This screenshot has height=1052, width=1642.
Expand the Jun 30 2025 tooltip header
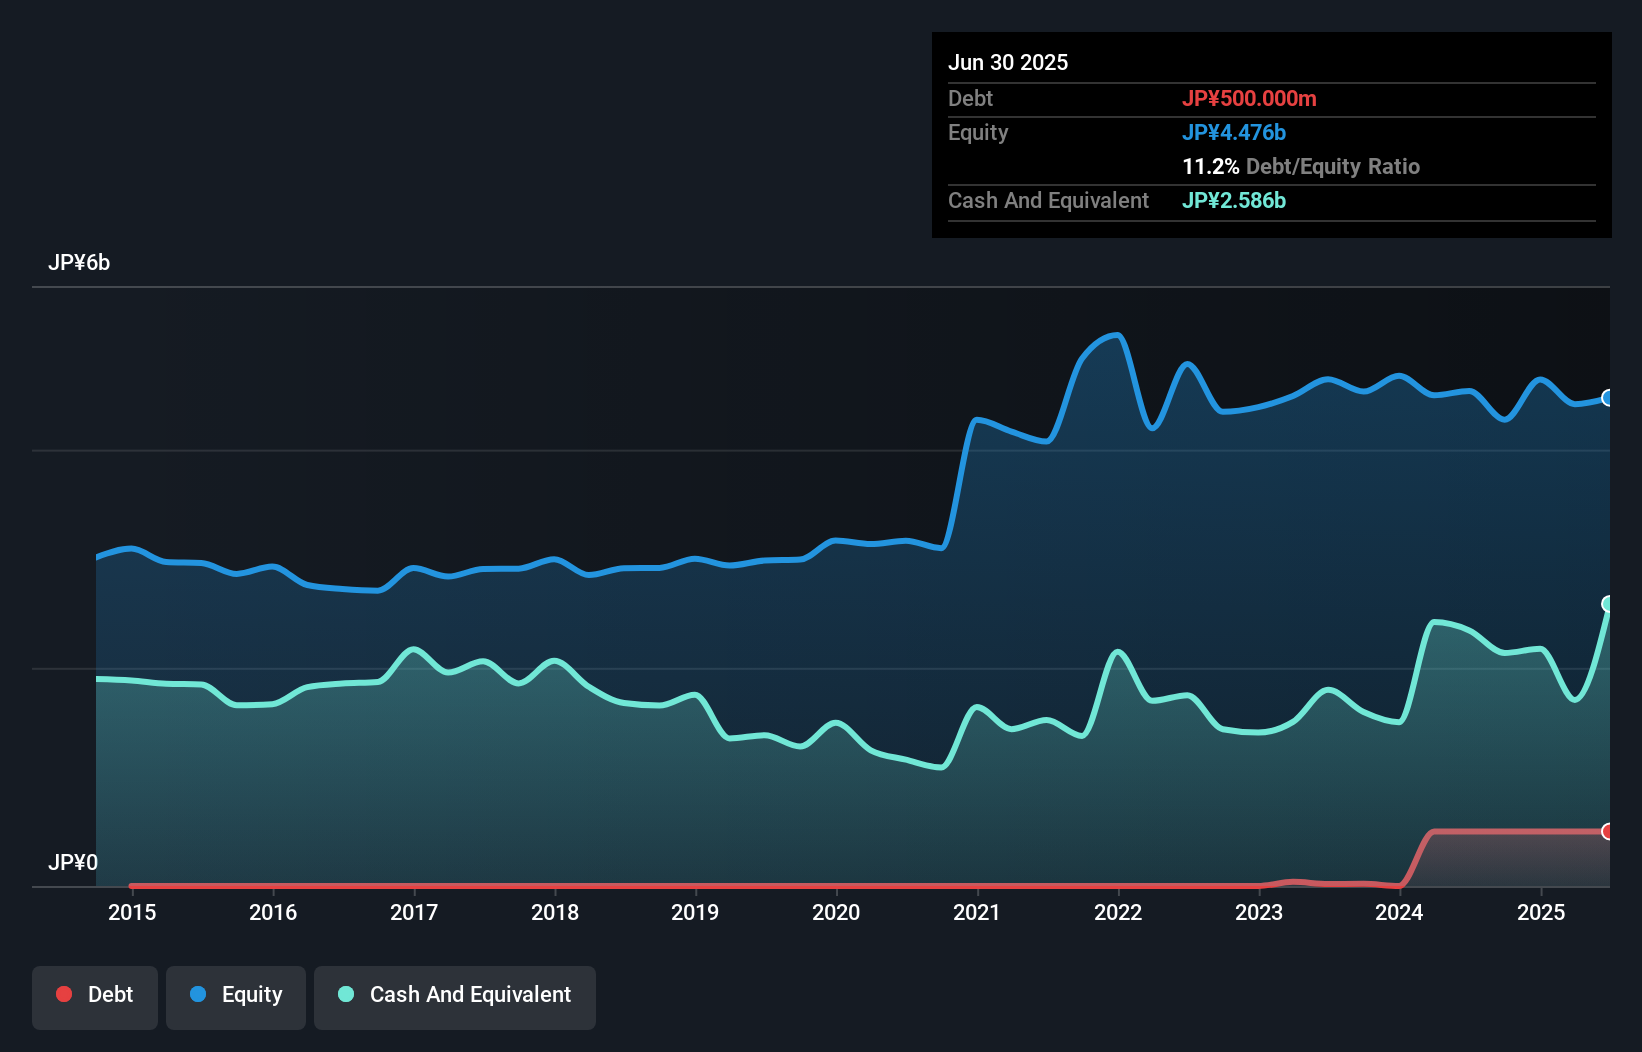tap(1008, 62)
